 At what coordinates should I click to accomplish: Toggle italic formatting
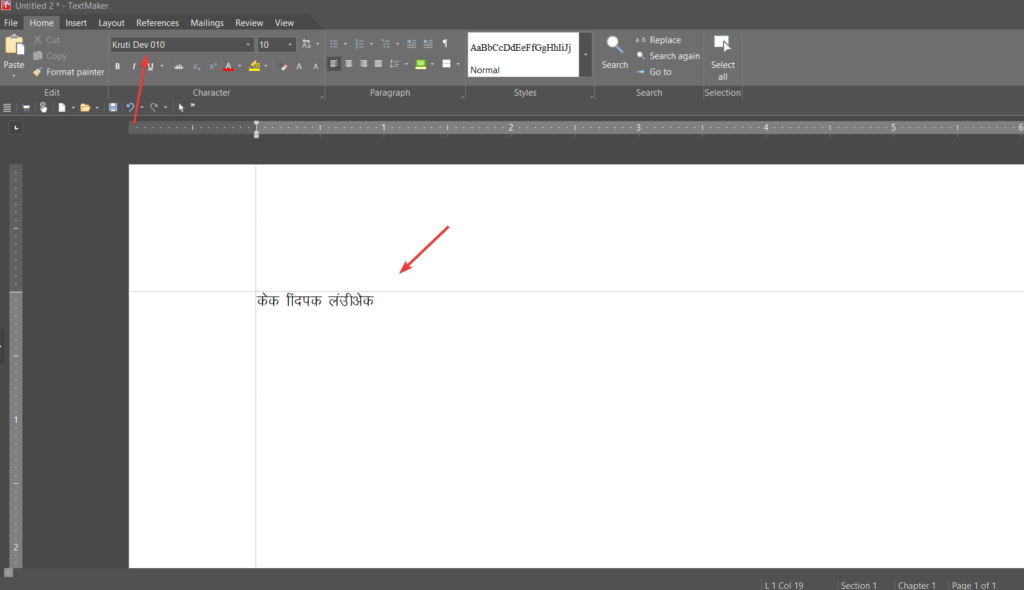click(x=134, y=66)
